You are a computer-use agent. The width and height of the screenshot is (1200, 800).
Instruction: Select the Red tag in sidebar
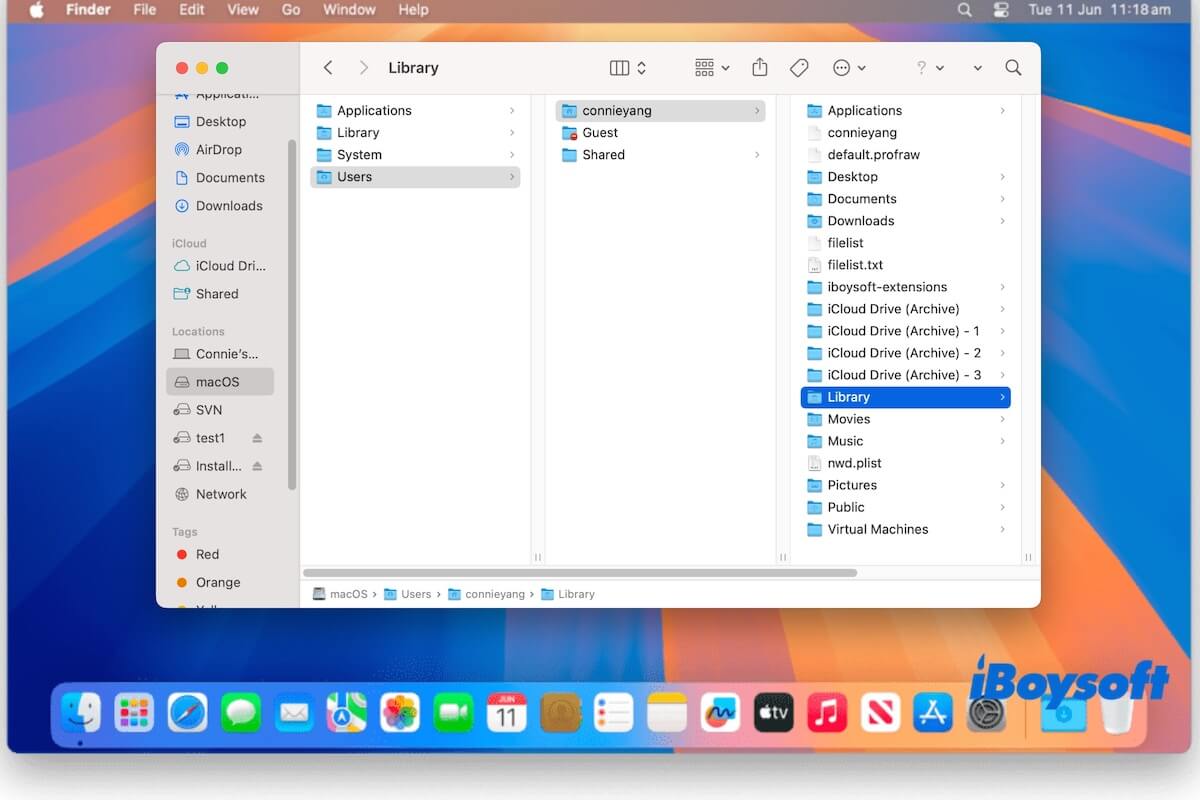click(207, 554)
